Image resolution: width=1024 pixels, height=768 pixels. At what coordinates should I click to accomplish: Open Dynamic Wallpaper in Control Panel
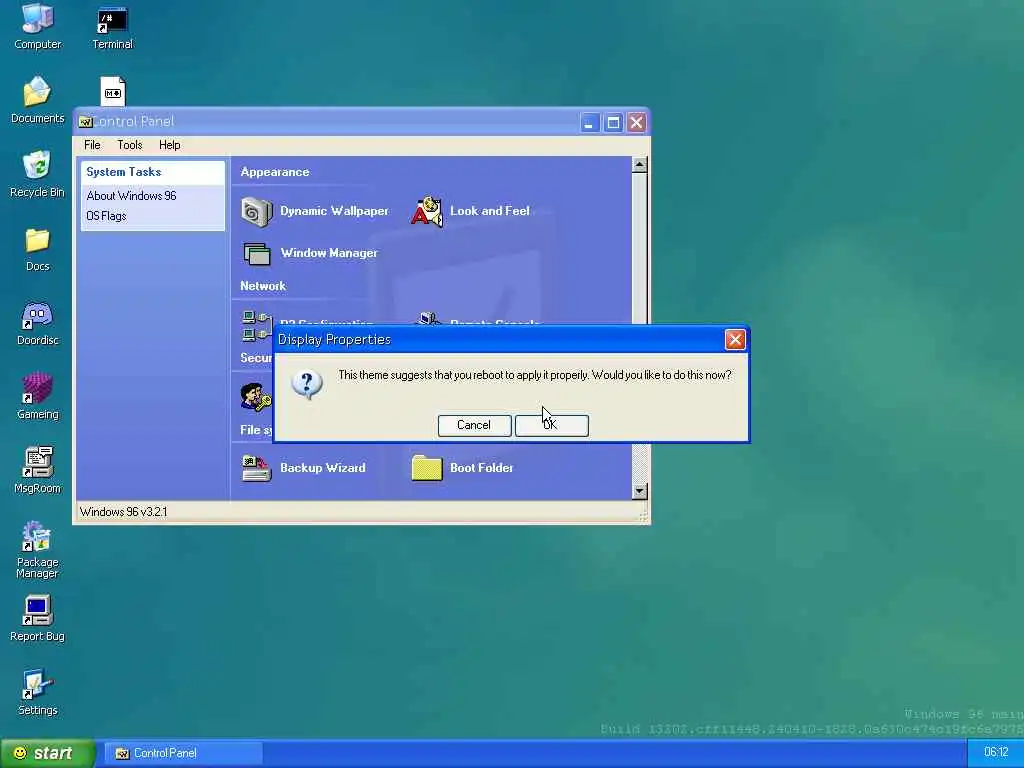pos(315,211)
